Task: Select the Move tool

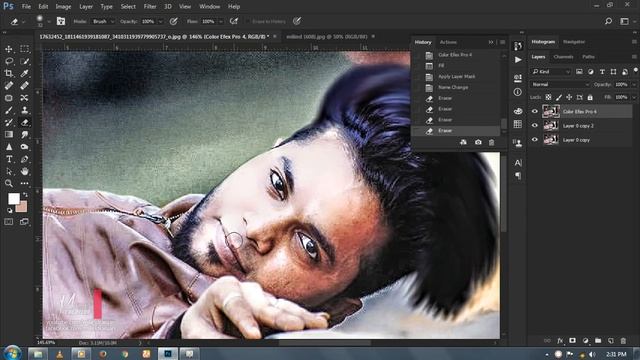Action: tap(9, 49)
